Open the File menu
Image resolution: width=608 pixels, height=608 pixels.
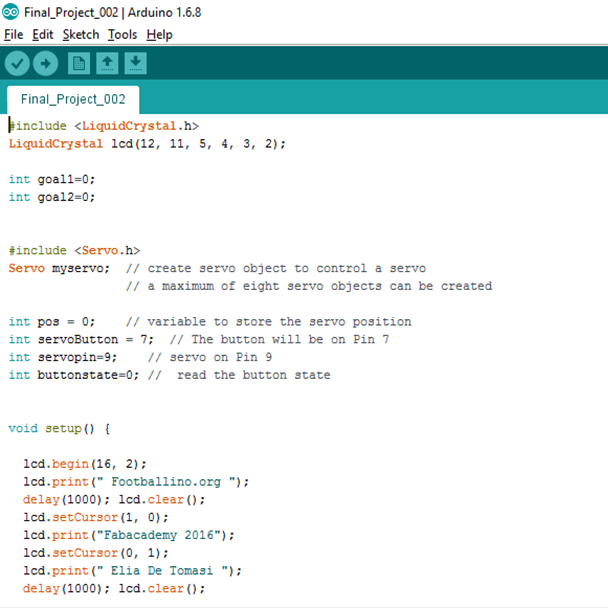tap(14, 35)
